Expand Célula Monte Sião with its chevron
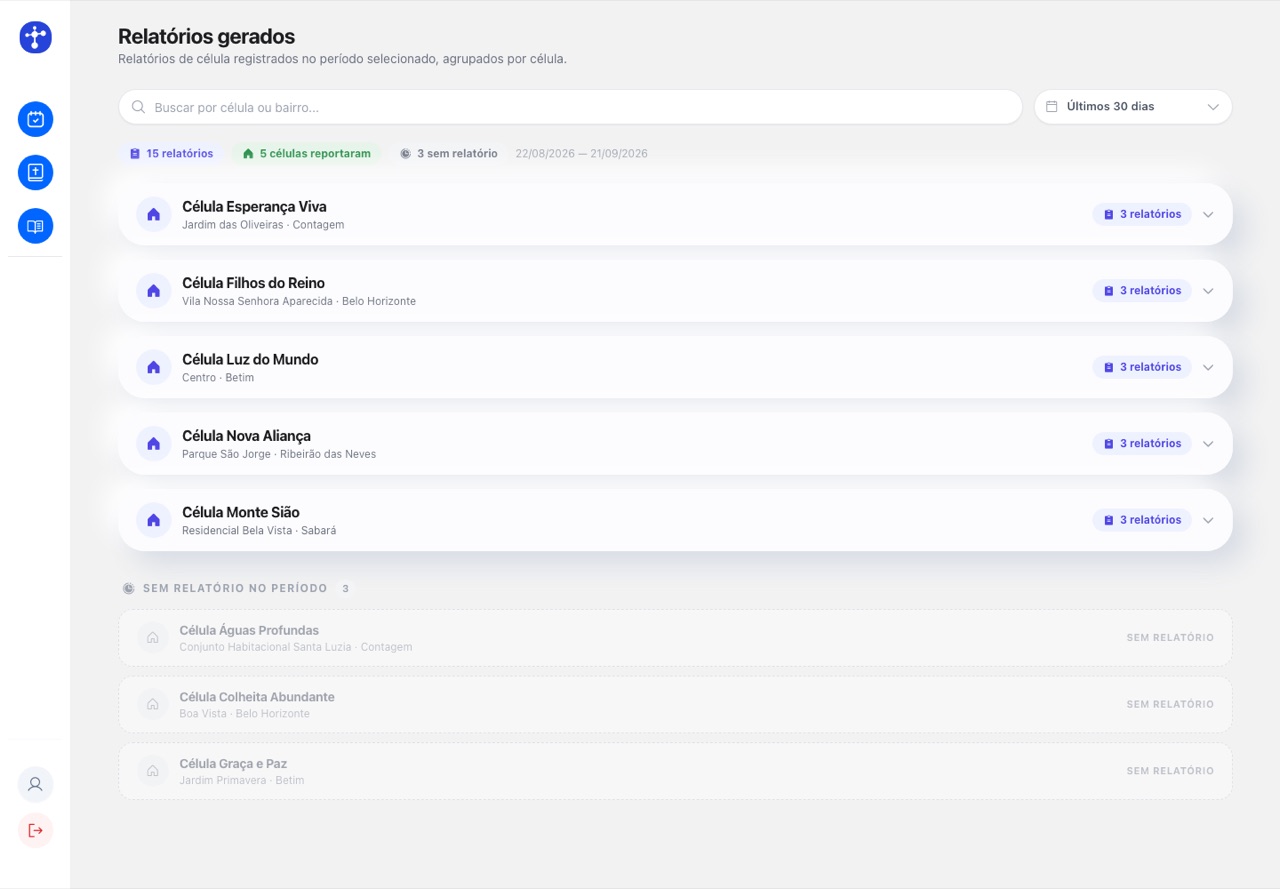The image size is (1280, 889). [x=1208, y=520]
